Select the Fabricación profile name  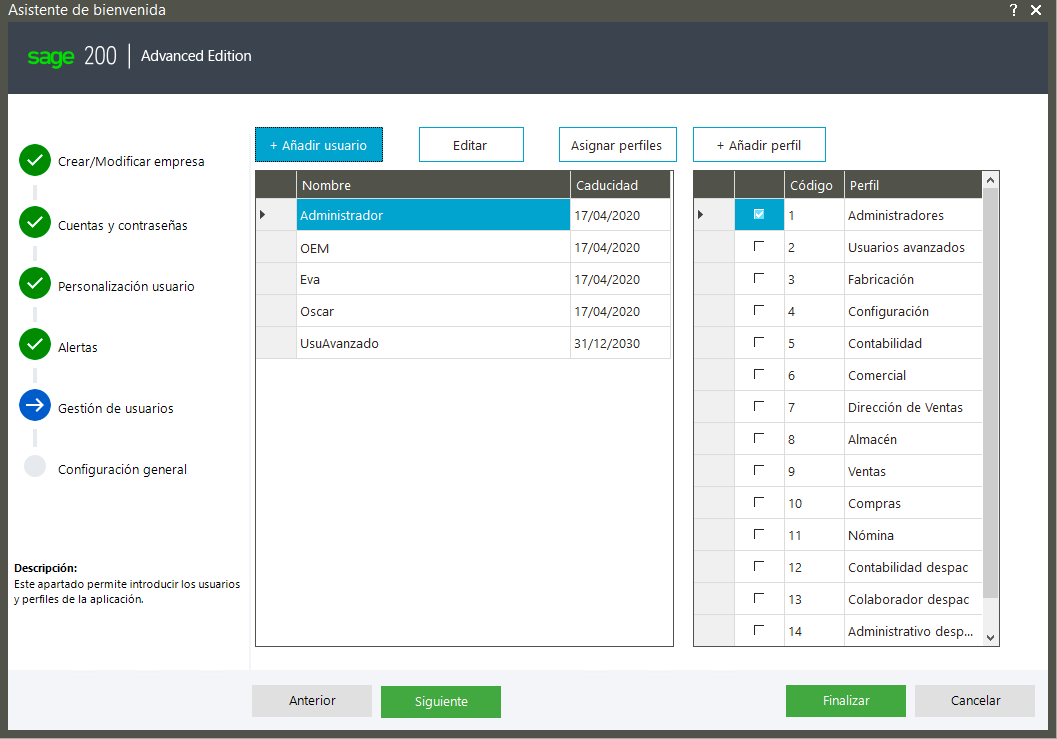pyautogui.click(x=881, y=279)
